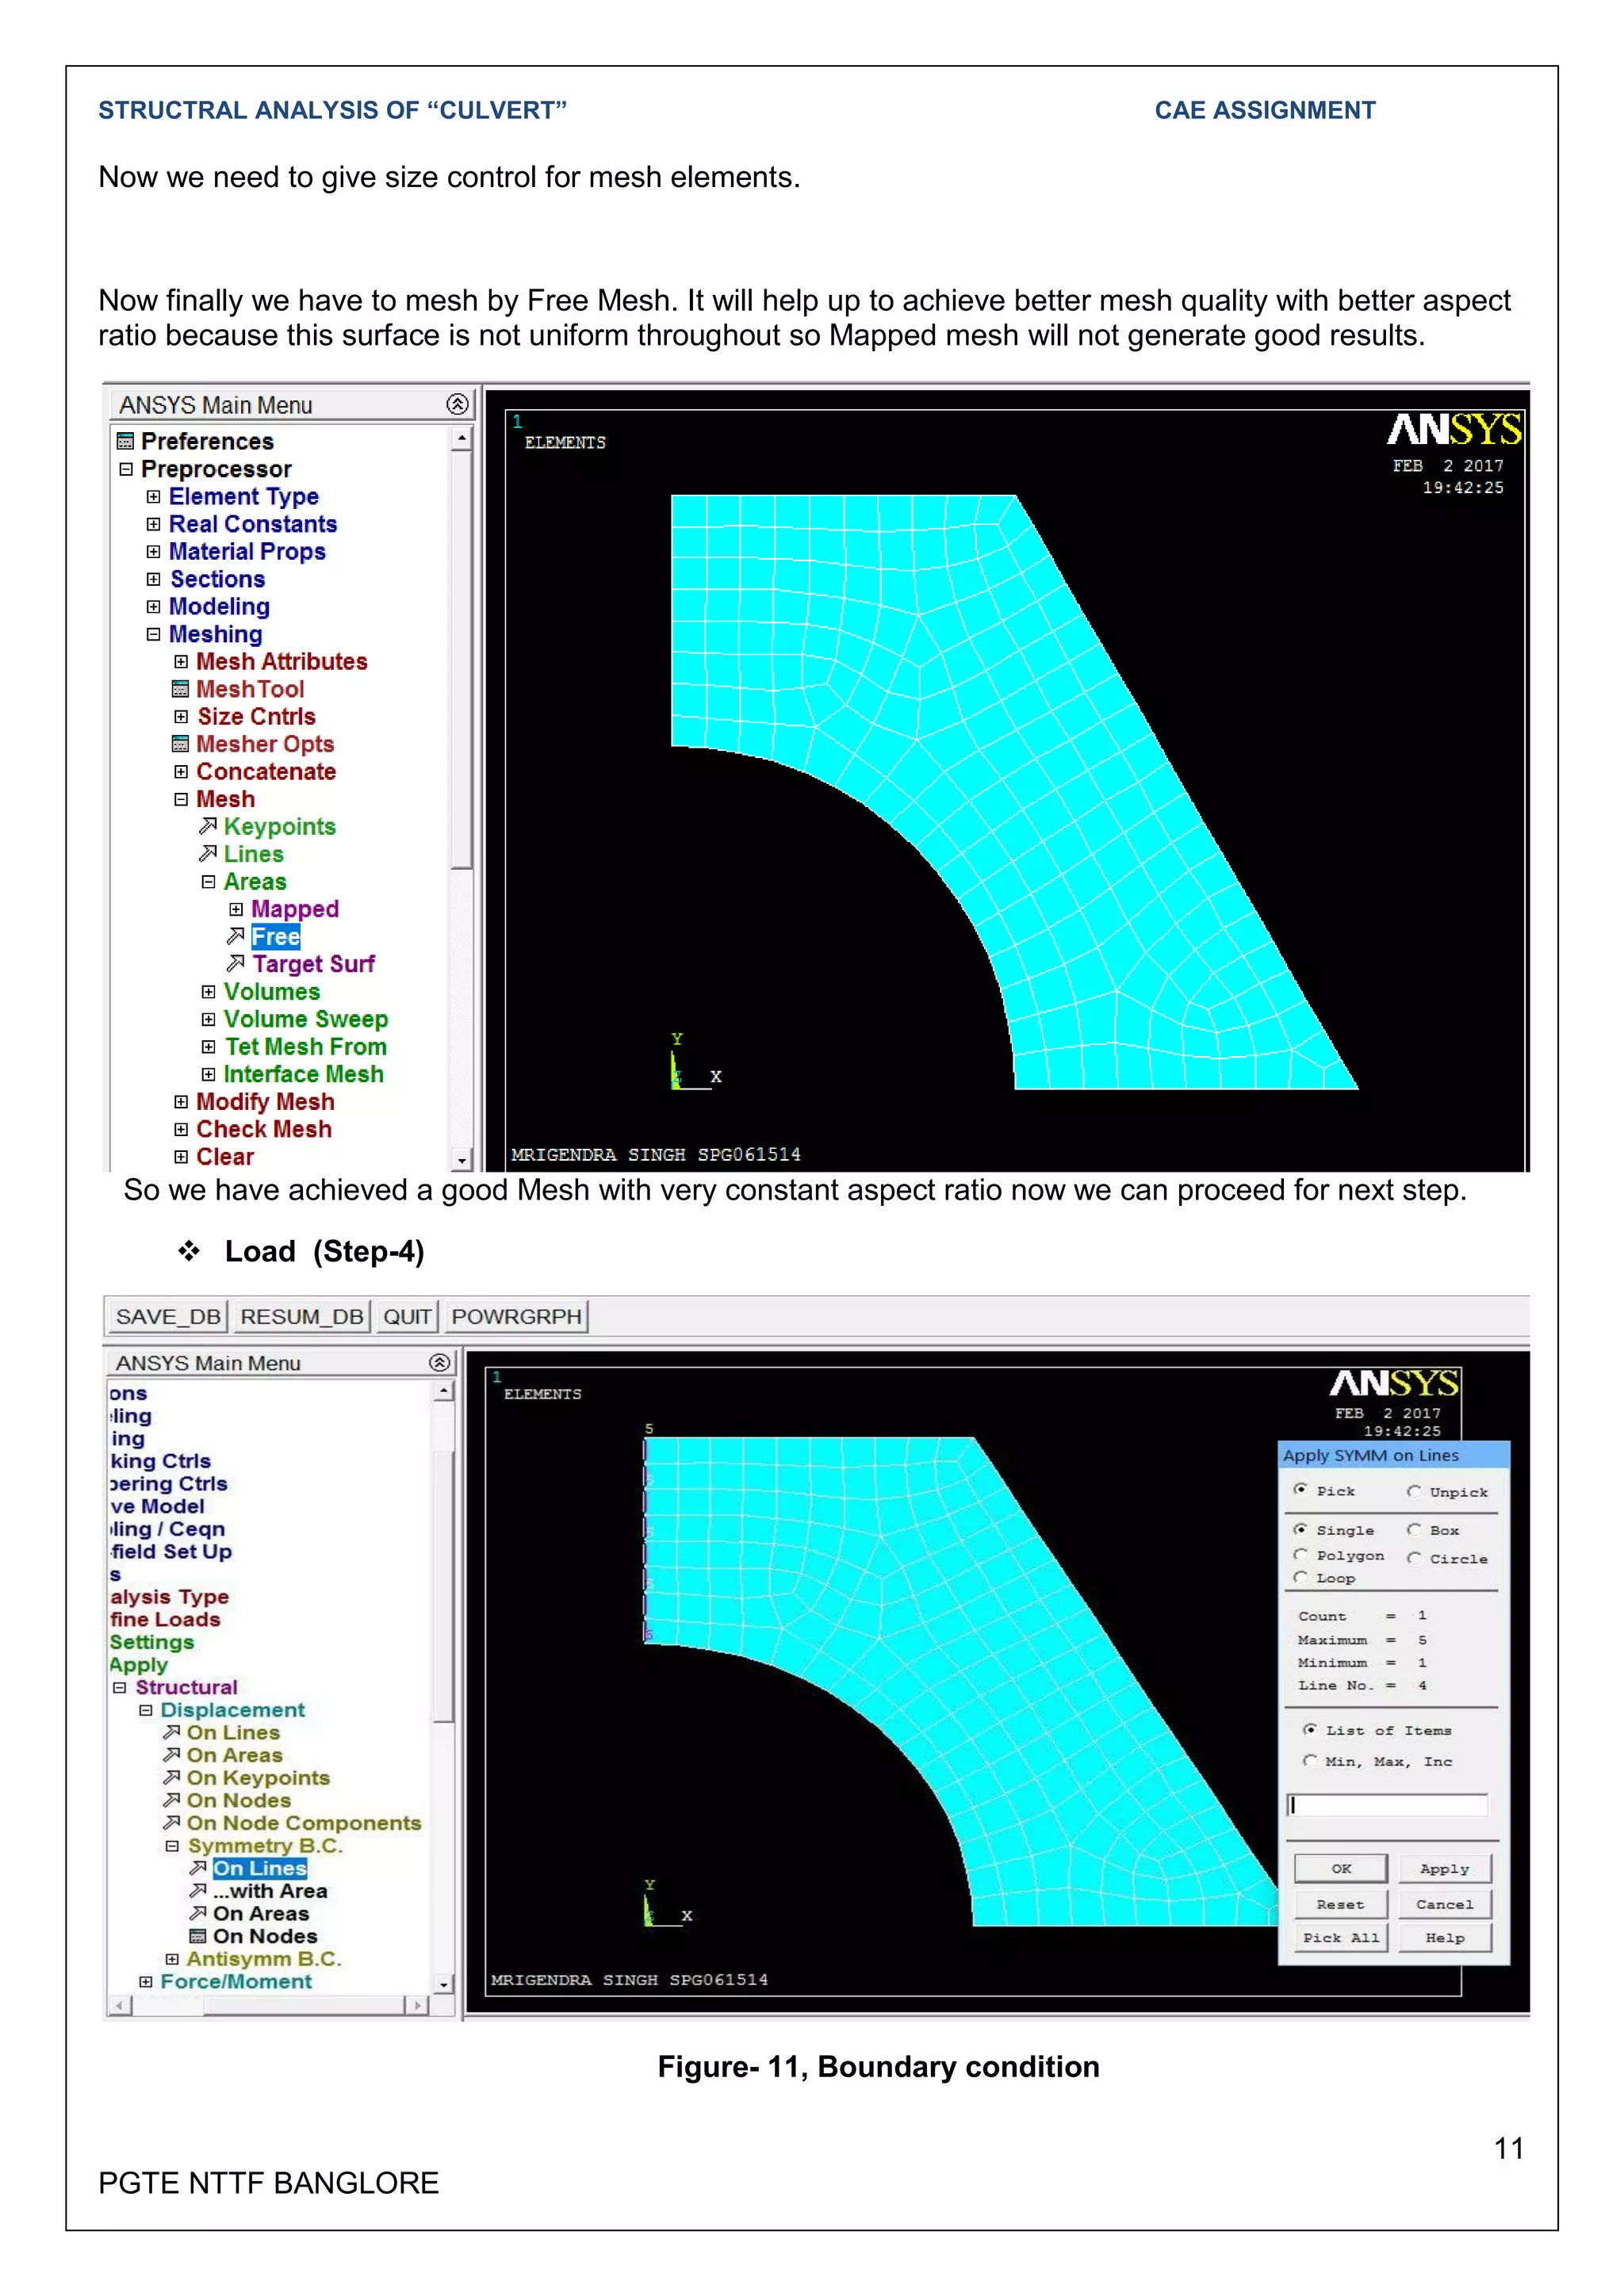This screenshot has height=2296, width=1624.
Task: Expand Antisymm B.C. node
Action: point(172,1959)
